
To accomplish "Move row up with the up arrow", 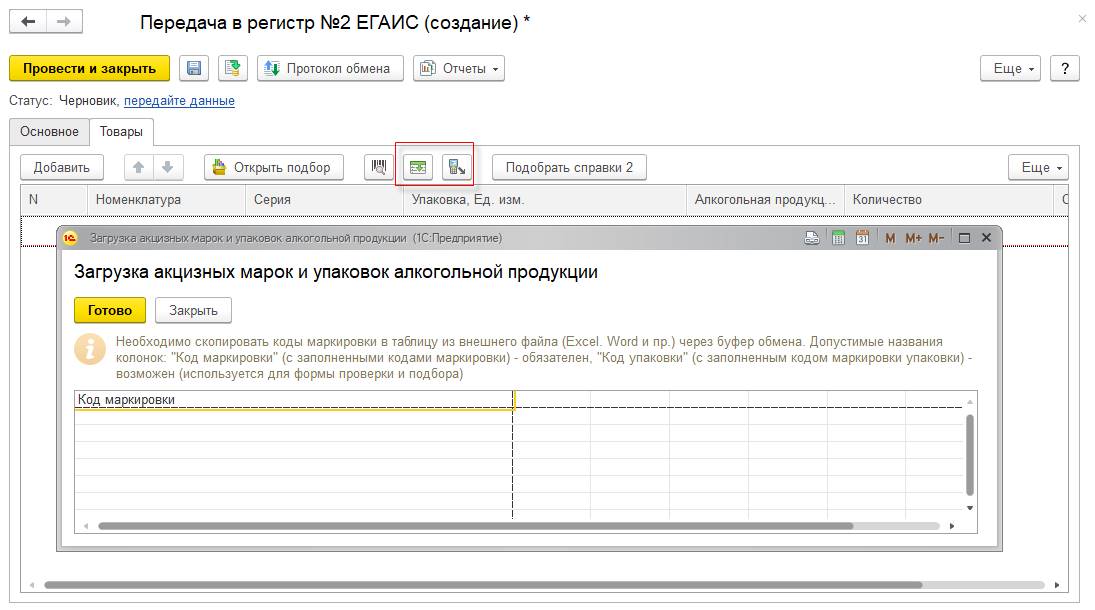I will (x=139, y=168).
